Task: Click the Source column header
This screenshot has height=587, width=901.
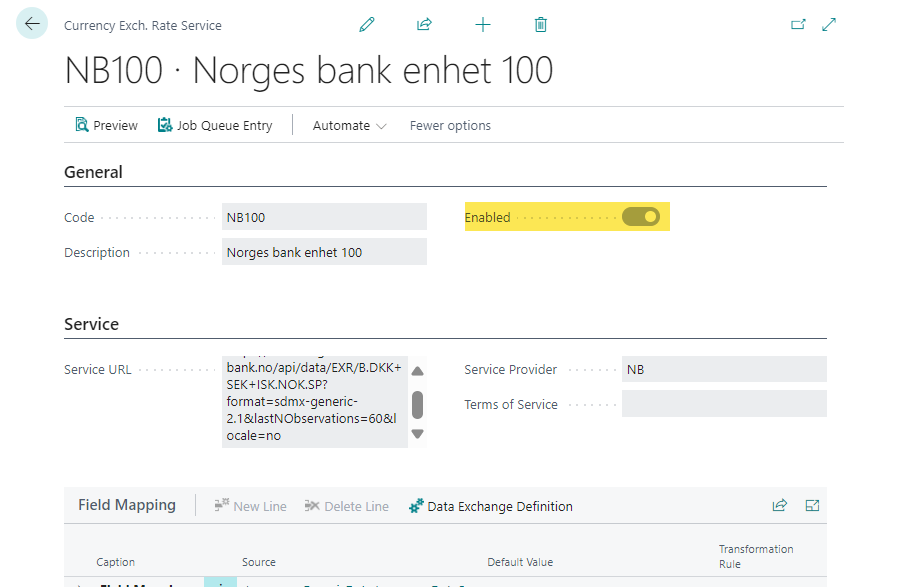Action: coord(259,562)
